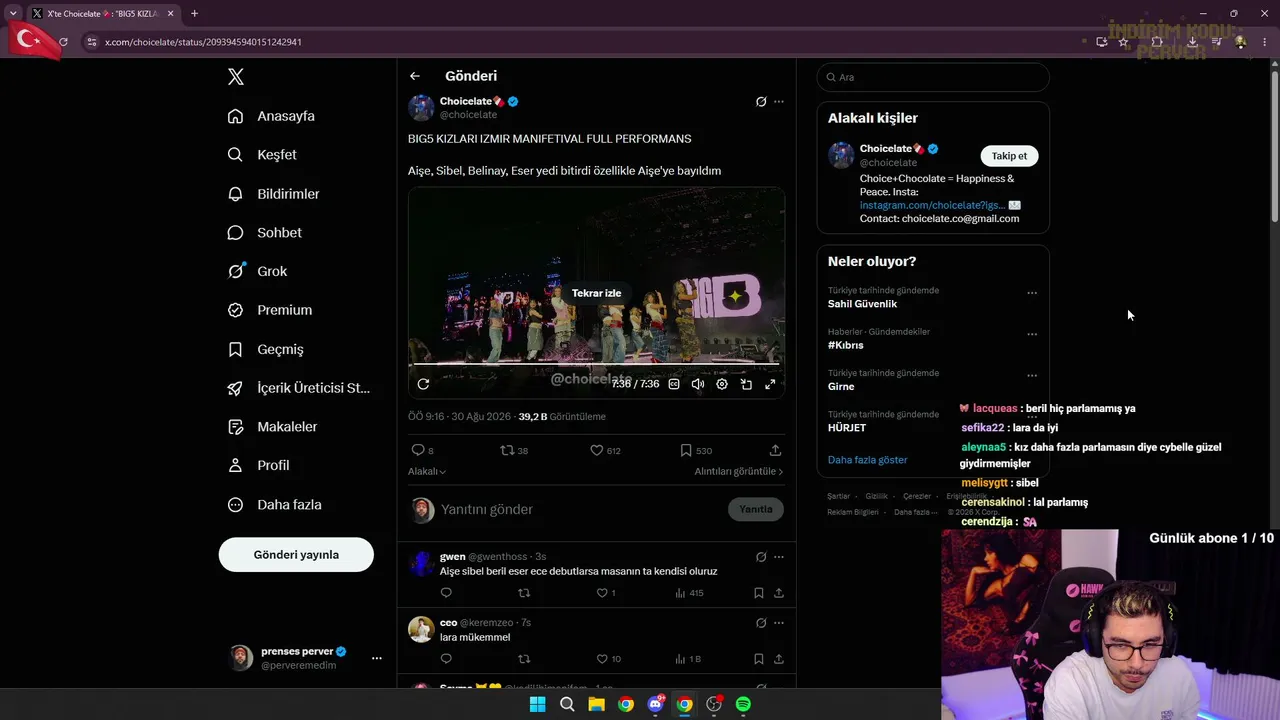Open Discord from the taskbar
The image size is (1280, 720).
[x=655, y=705]
